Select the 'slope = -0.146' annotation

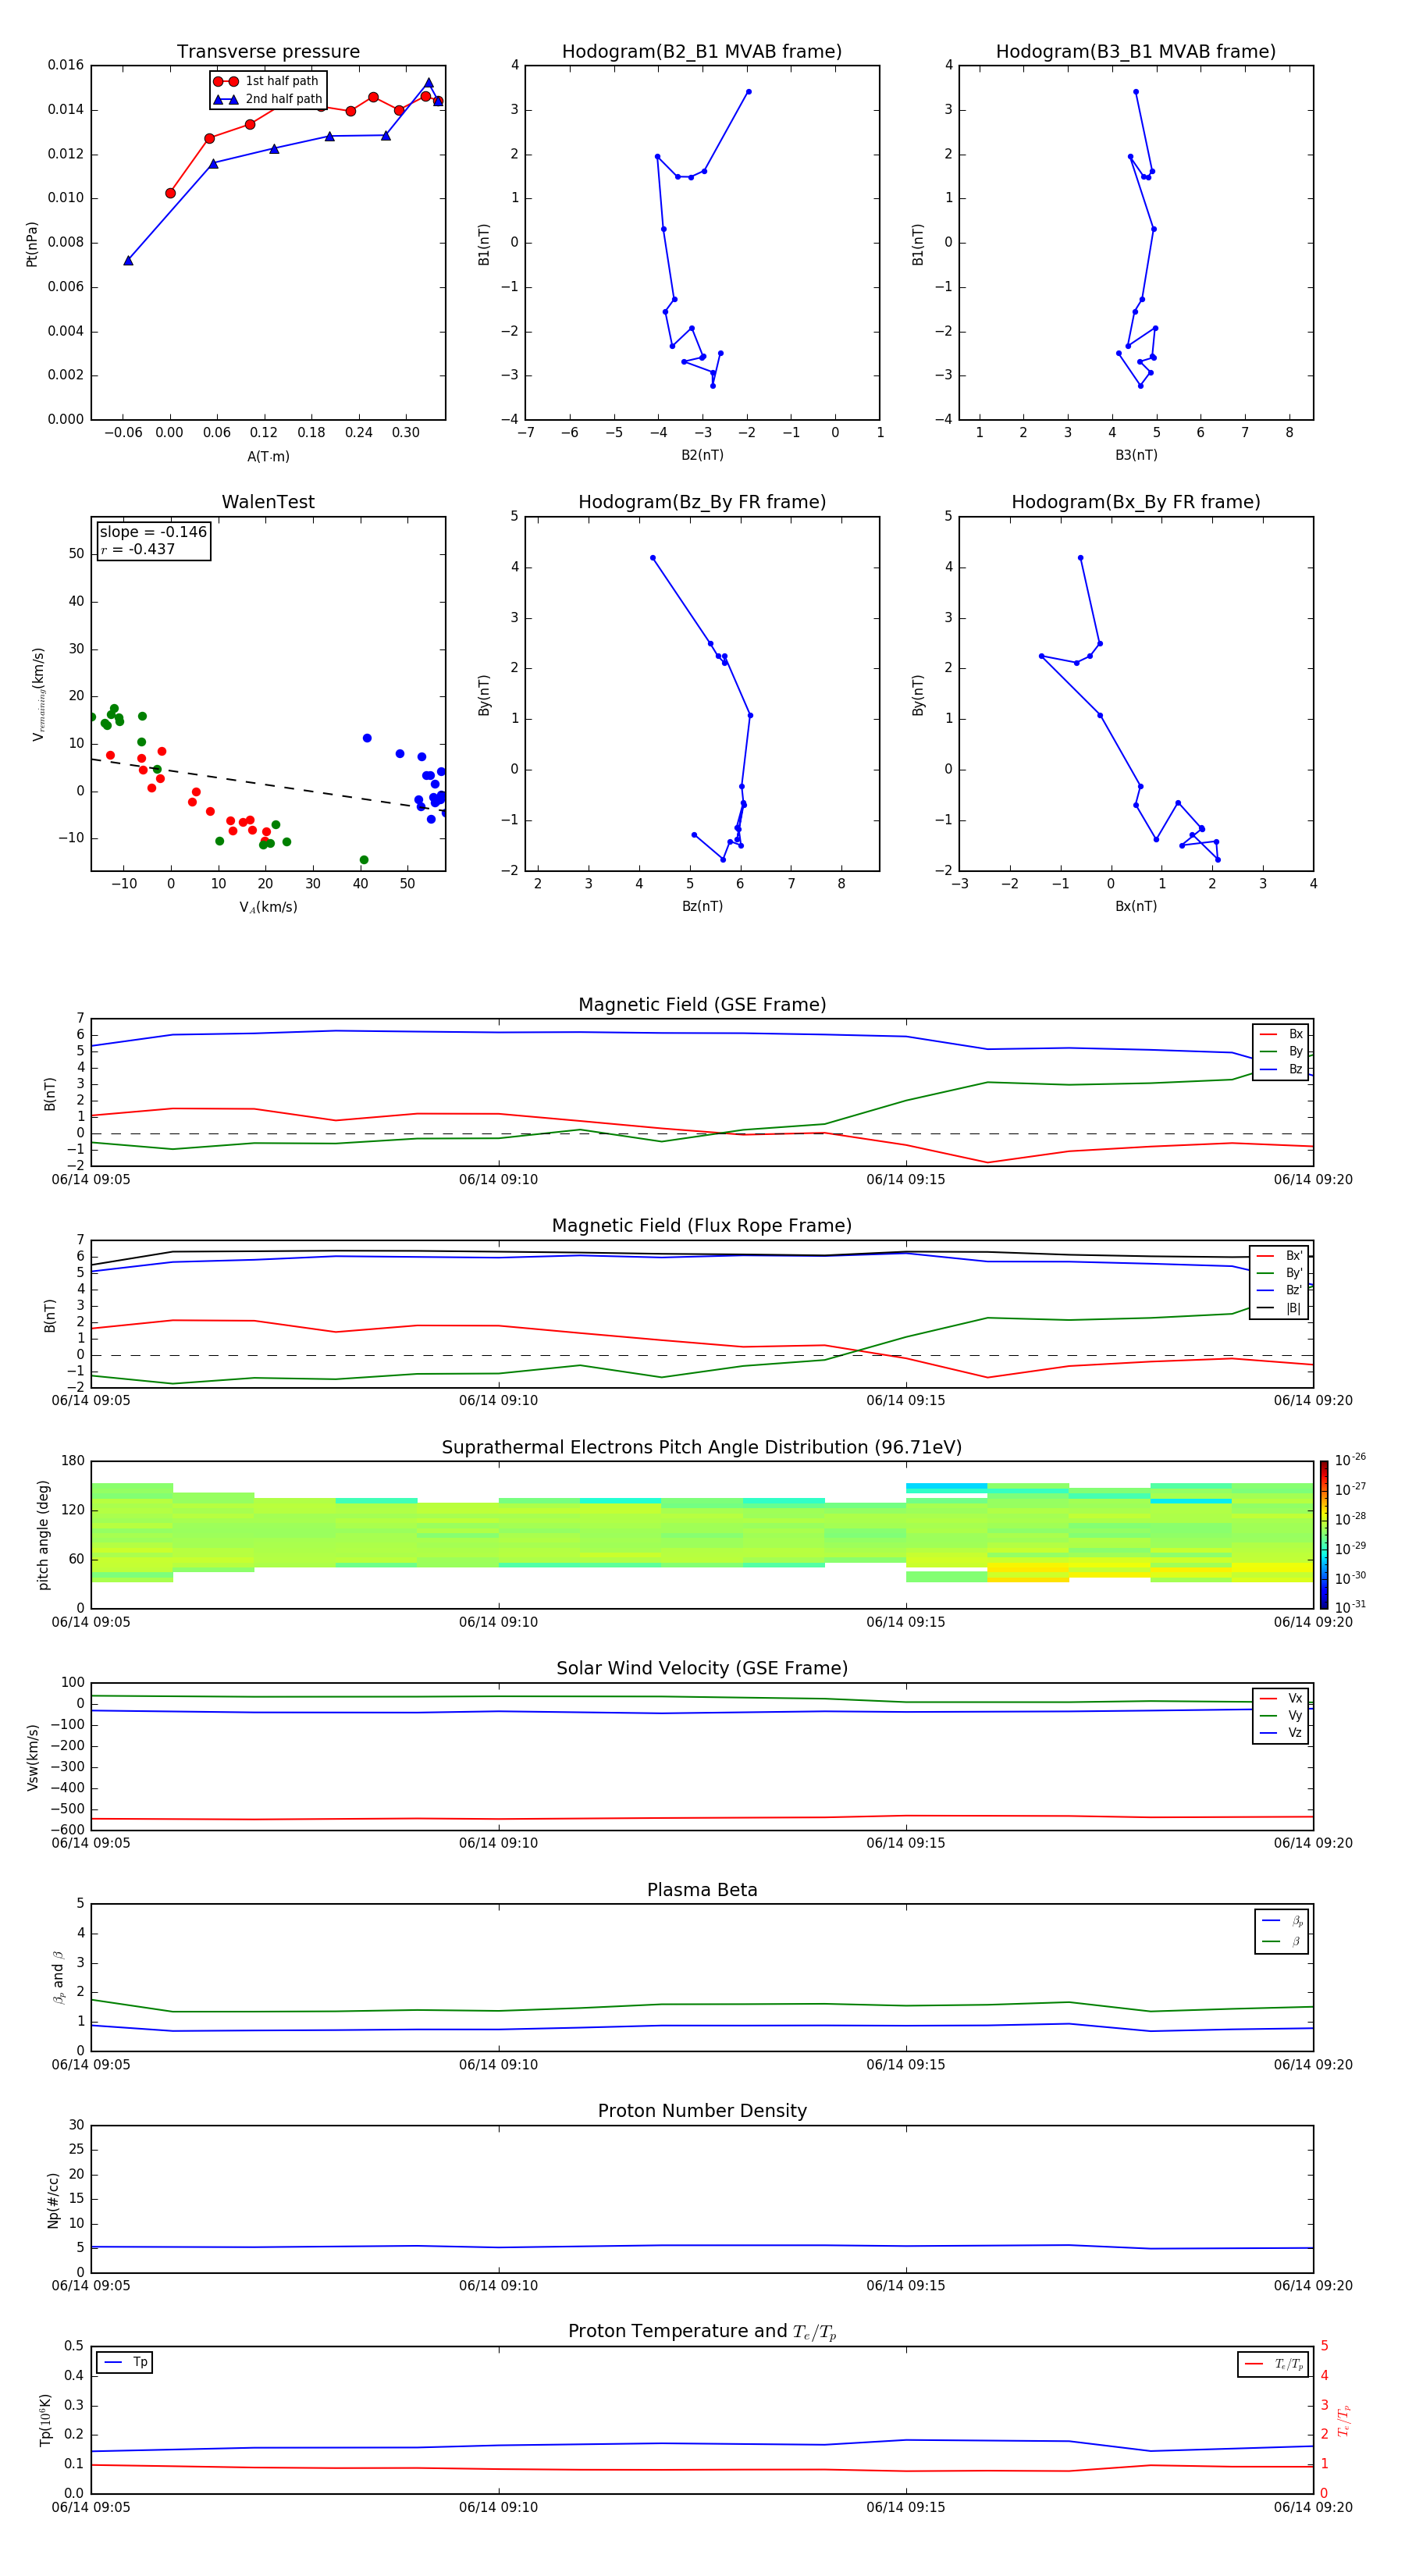(x=153, y=532)
